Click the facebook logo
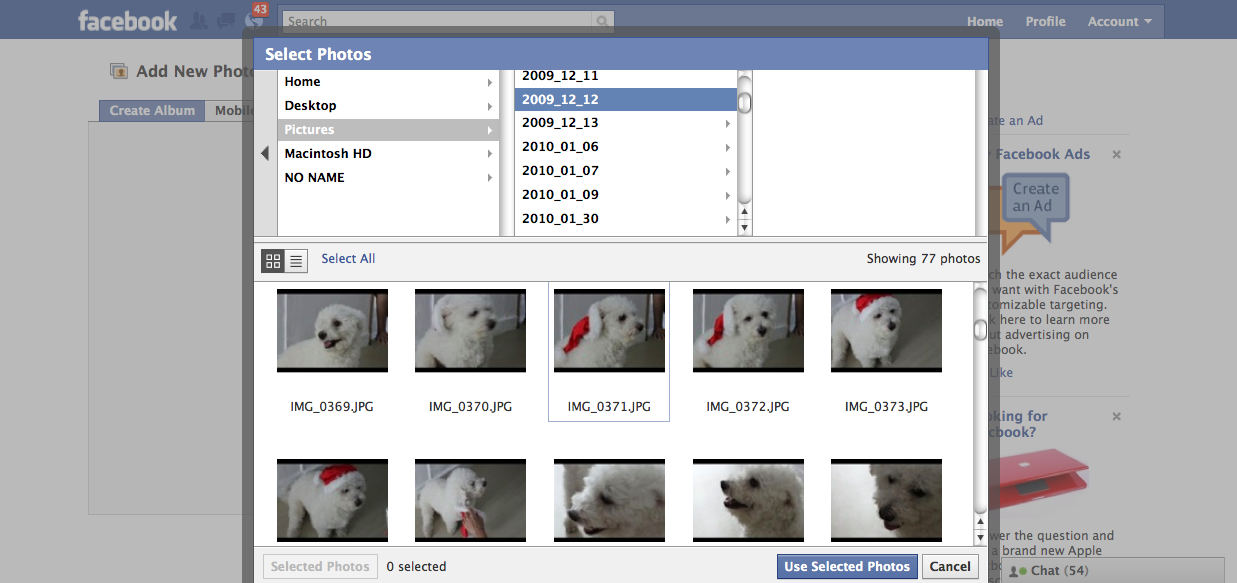 (126, 19)
